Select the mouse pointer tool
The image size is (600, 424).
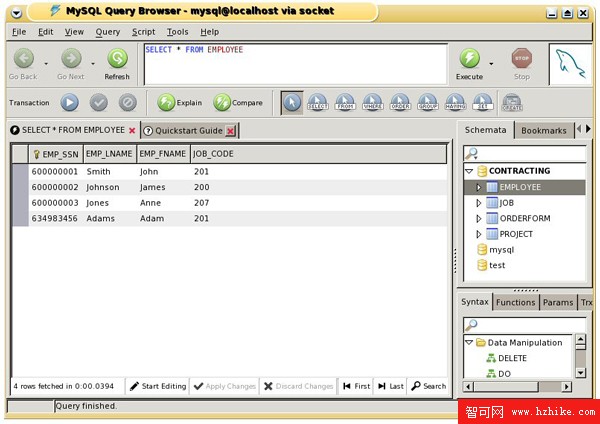[292, 103]
